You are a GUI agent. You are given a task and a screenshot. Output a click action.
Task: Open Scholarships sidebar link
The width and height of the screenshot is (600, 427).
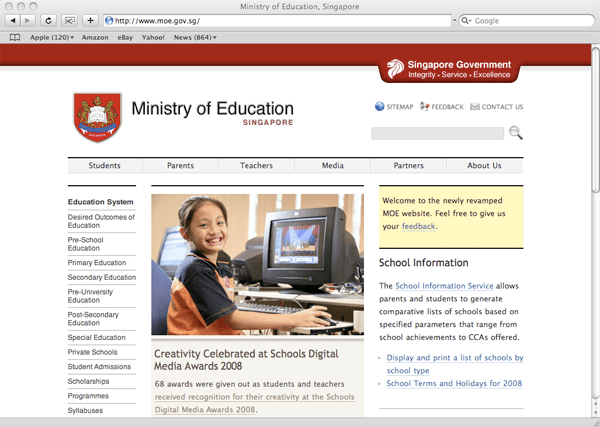88,381
